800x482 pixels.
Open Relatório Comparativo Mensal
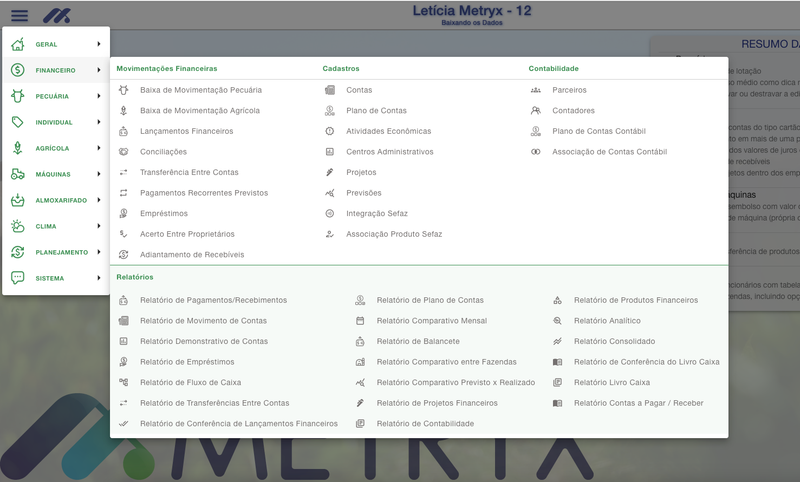point(432,321)
